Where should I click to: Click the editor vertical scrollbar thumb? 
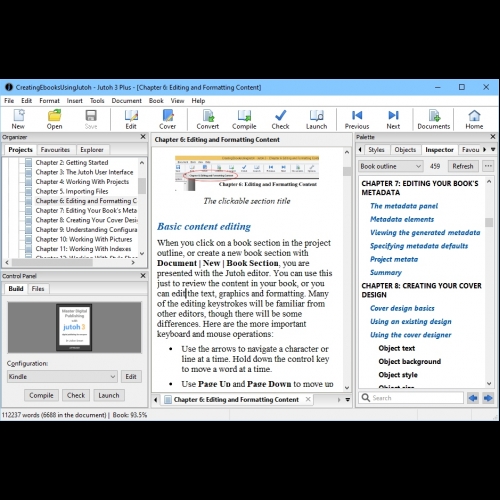coord(347,171)
